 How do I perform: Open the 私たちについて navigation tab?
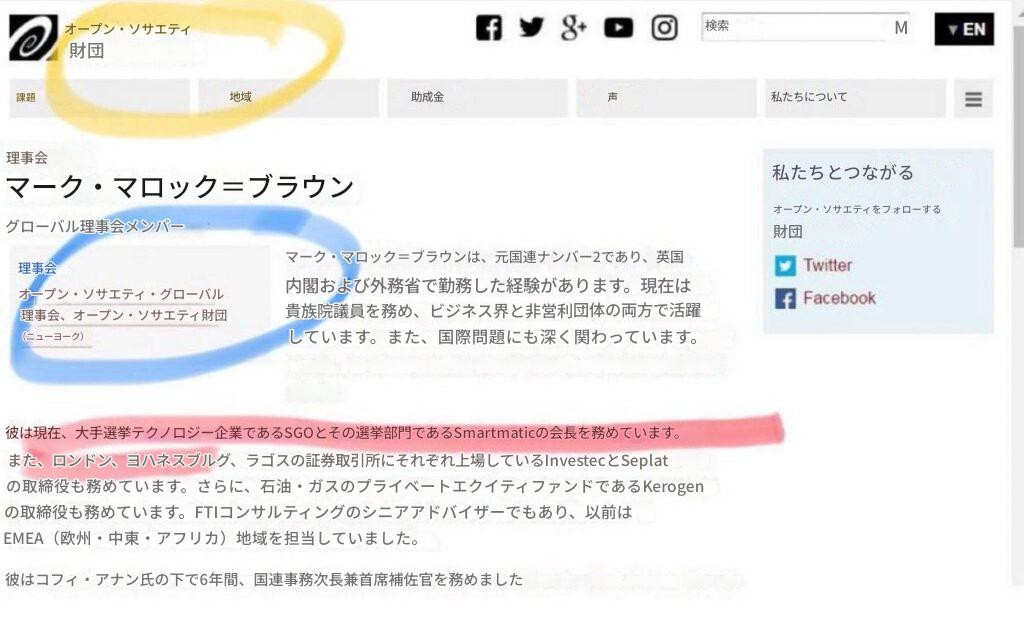(856, 98)
